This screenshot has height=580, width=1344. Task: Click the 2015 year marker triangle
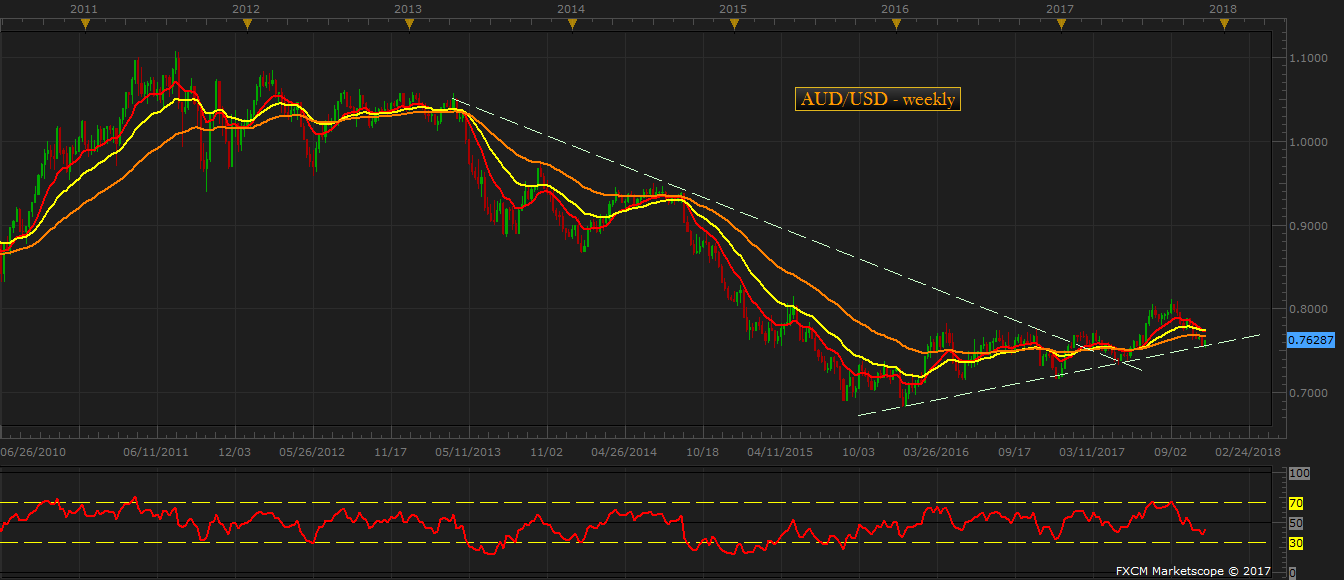[733, 25]
